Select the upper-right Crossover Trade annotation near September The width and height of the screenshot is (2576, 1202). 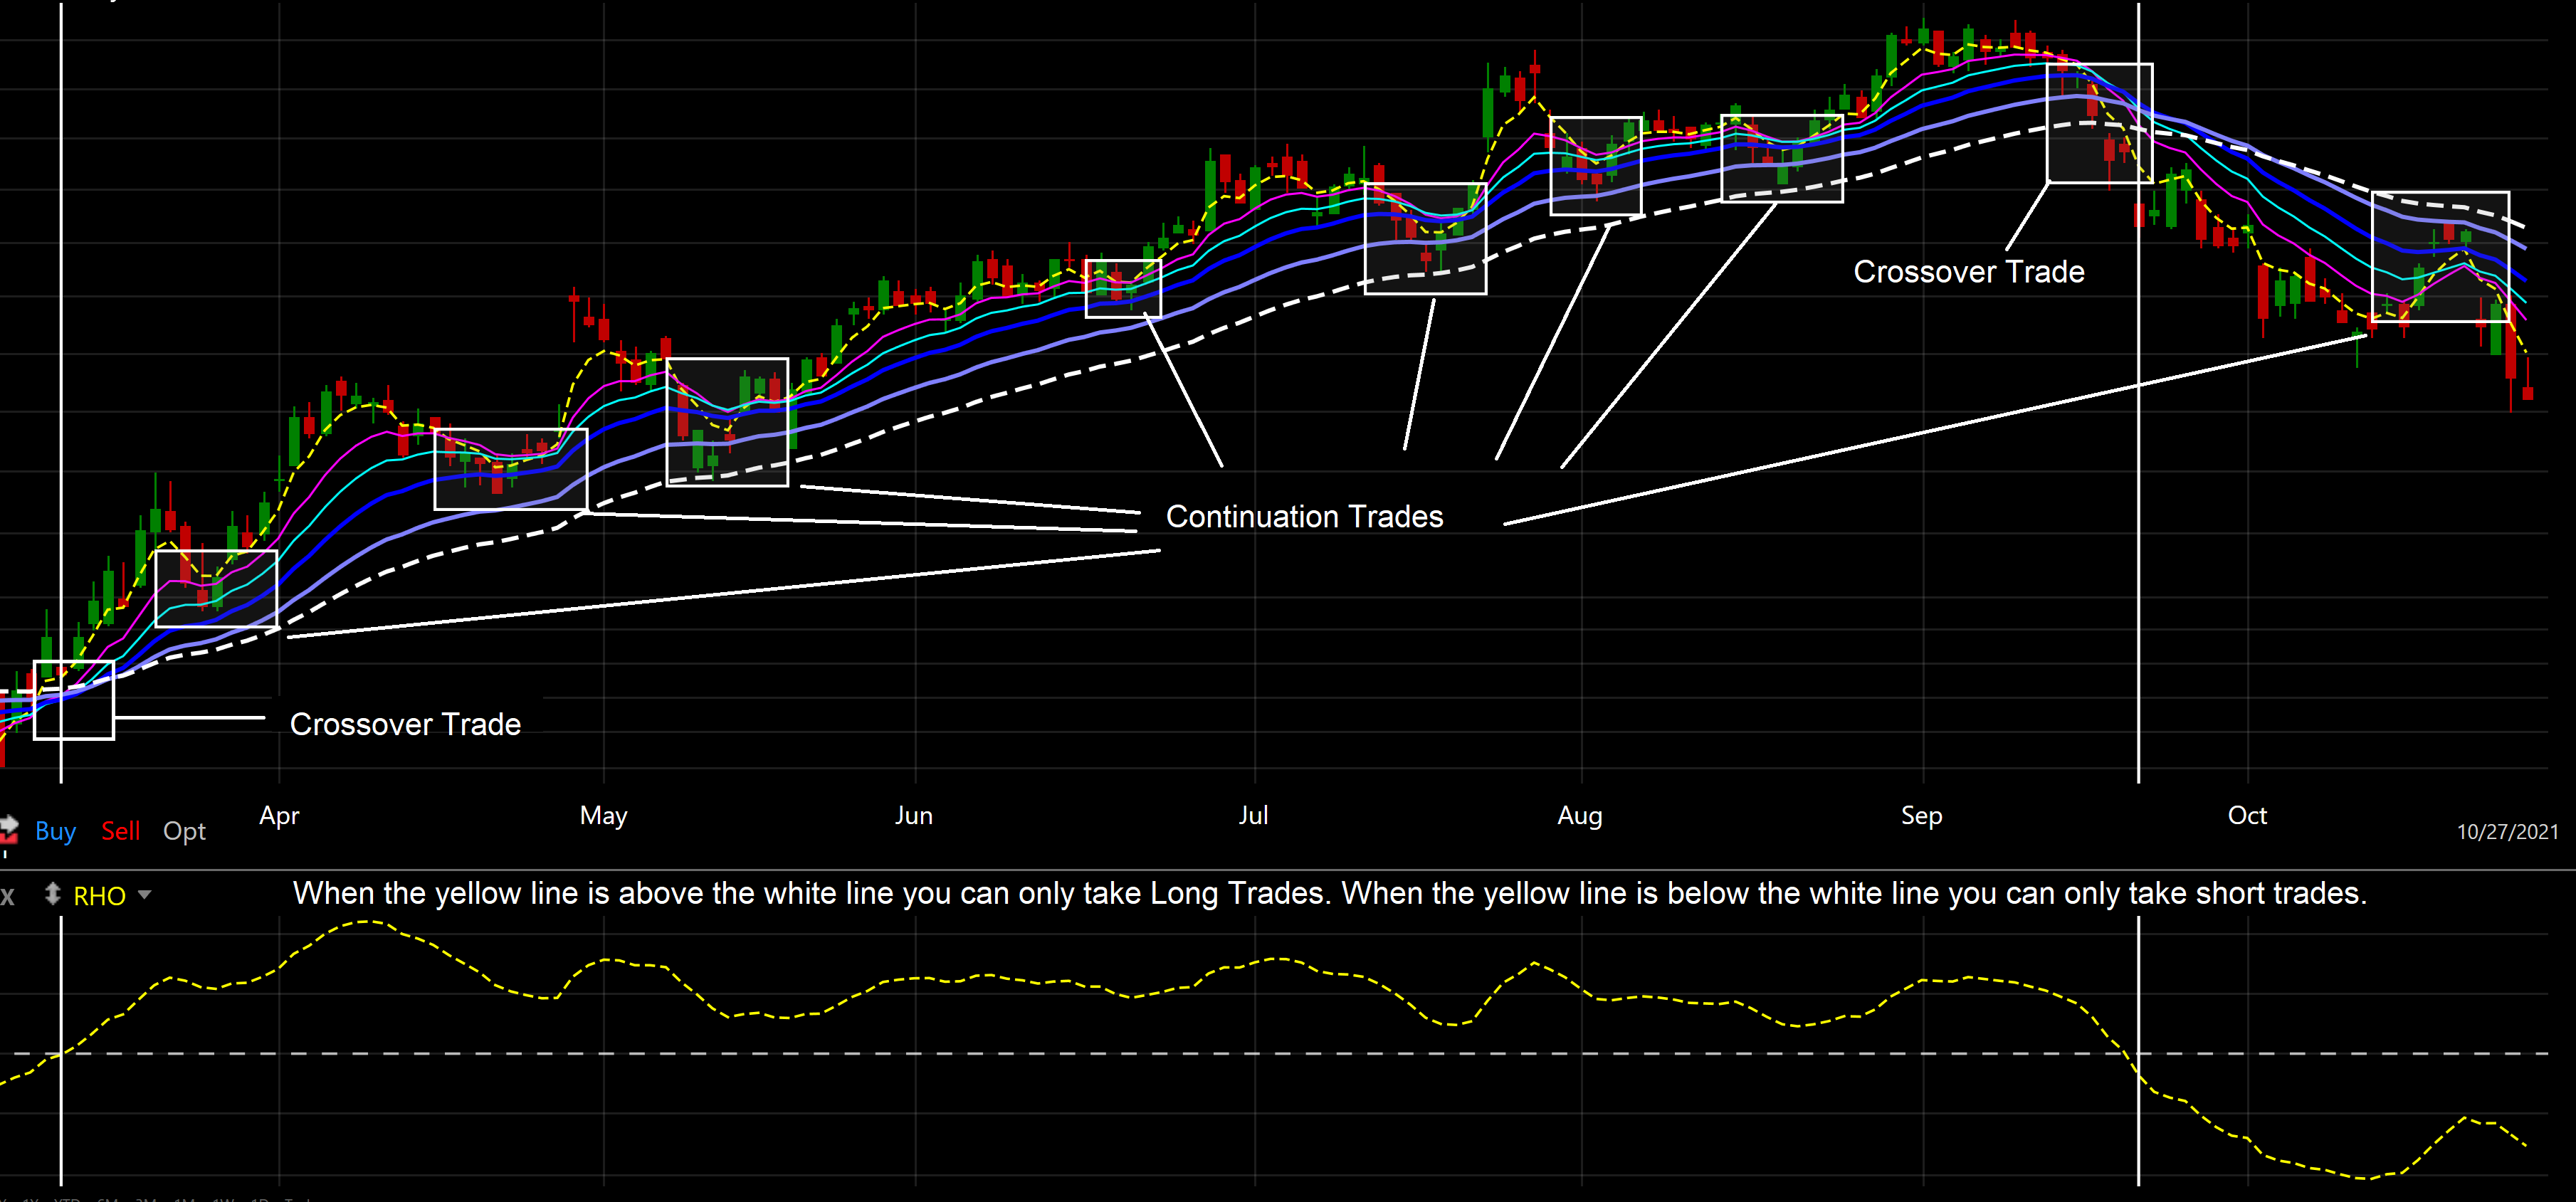tap(1968, 272)
